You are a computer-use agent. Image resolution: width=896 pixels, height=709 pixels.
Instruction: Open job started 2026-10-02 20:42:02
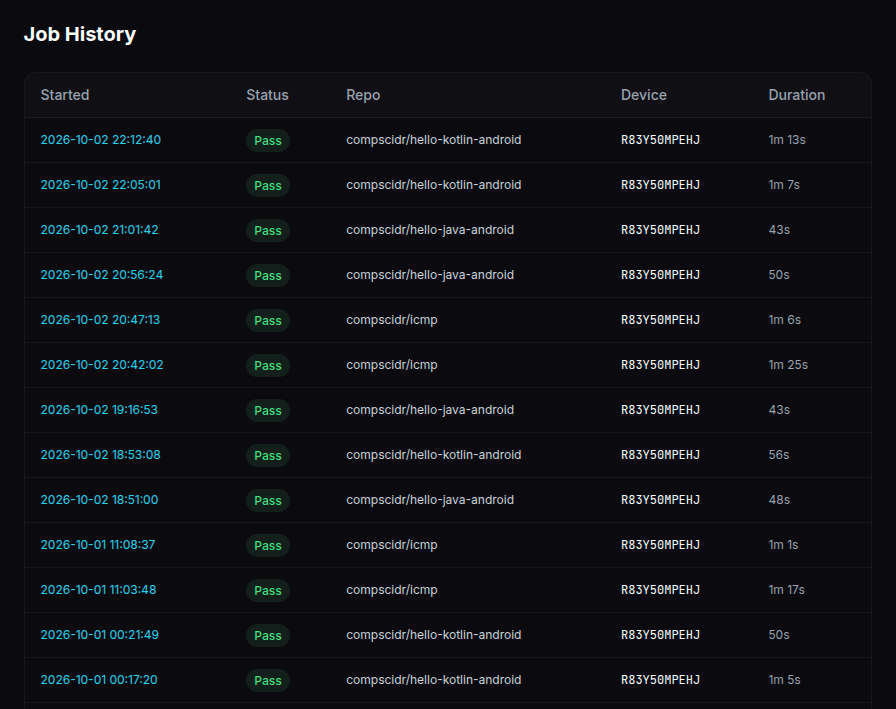pyautogui.click(x=102, y=365)
